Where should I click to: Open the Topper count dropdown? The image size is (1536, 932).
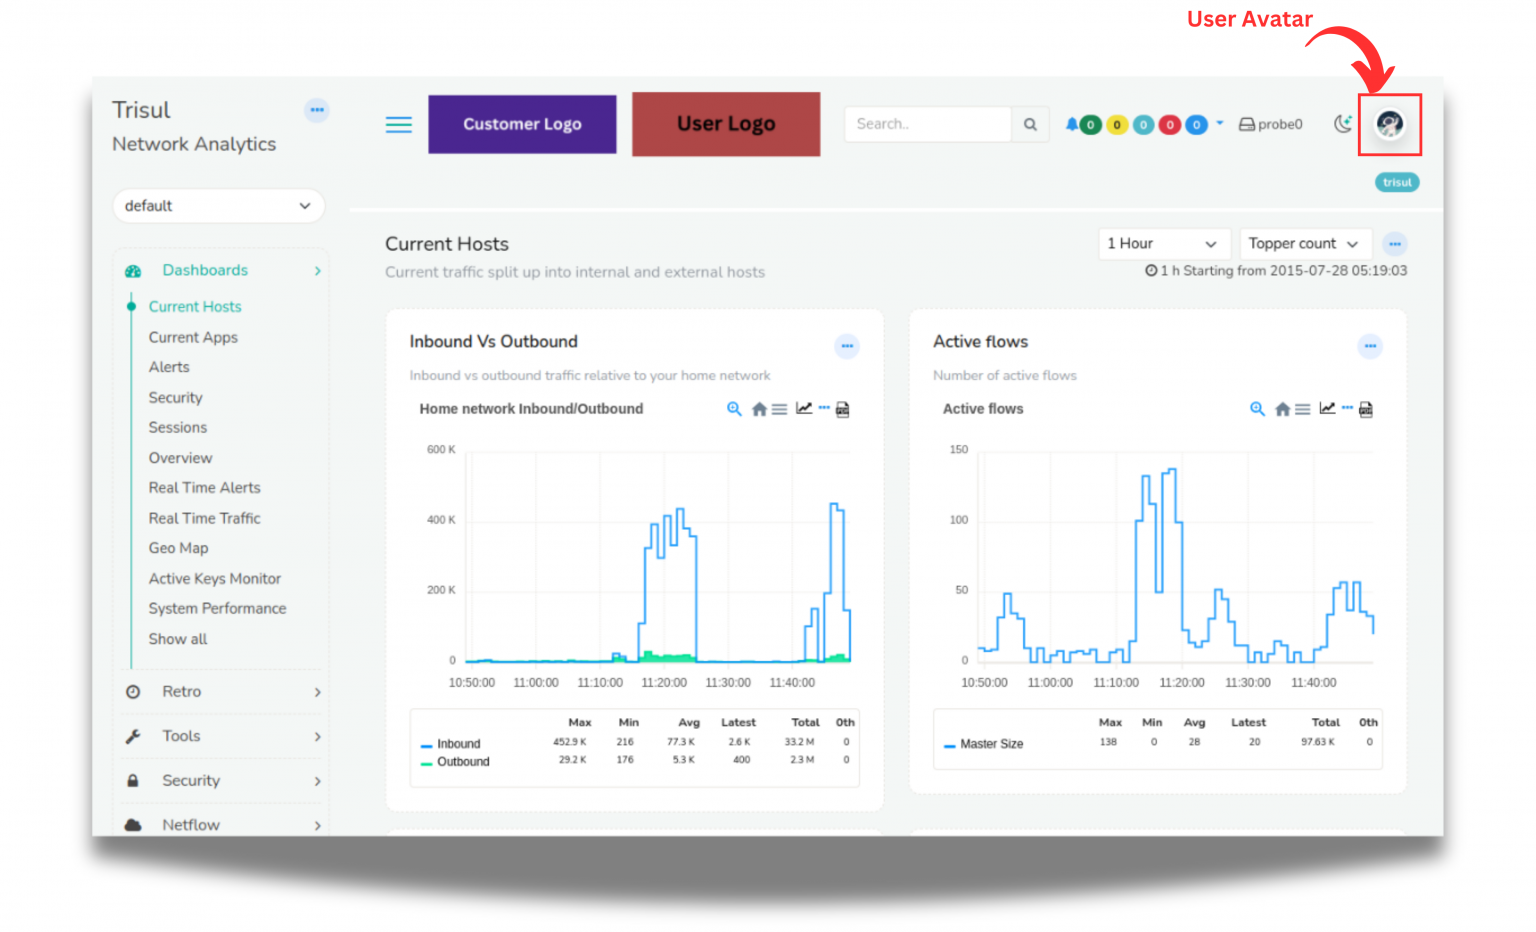pyautogui.click(x=1305, y=244)
